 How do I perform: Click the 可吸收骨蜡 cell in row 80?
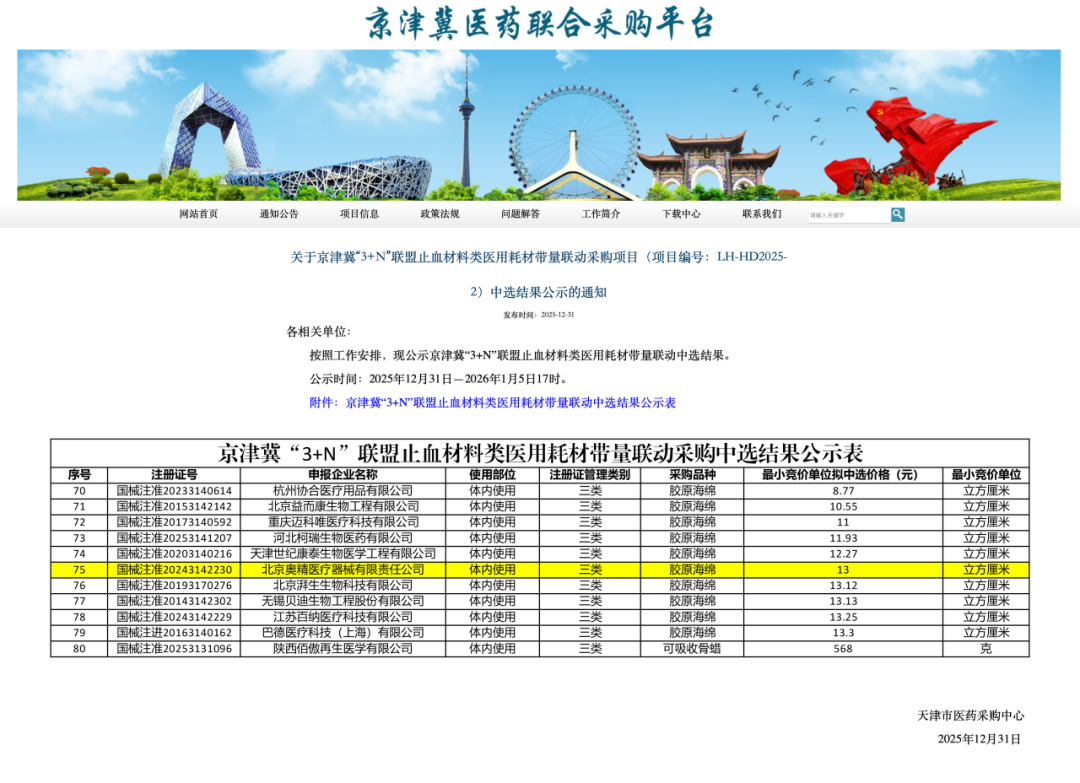pos(692,648)
